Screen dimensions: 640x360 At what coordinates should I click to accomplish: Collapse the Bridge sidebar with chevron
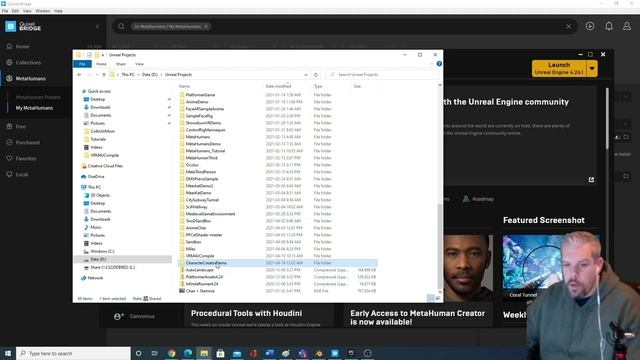(97, 27)
